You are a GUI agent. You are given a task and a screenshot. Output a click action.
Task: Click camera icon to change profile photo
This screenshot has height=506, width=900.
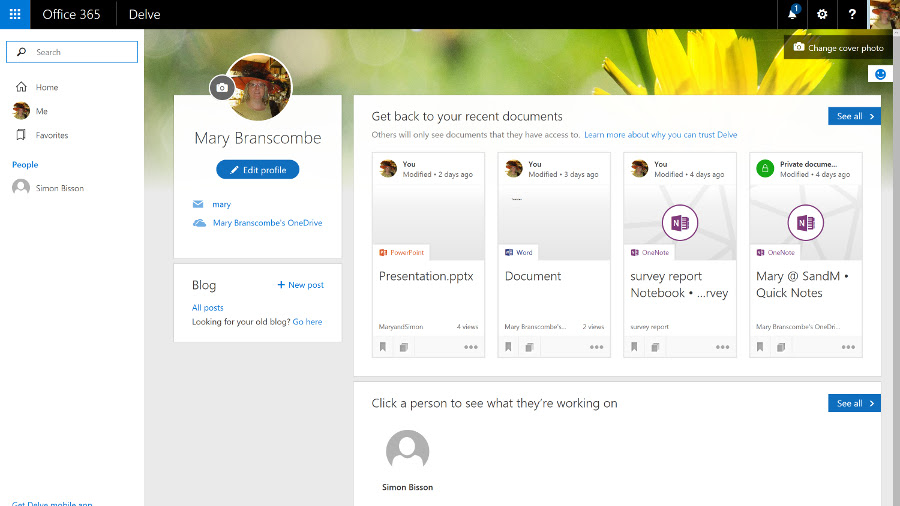click(222, 88)
